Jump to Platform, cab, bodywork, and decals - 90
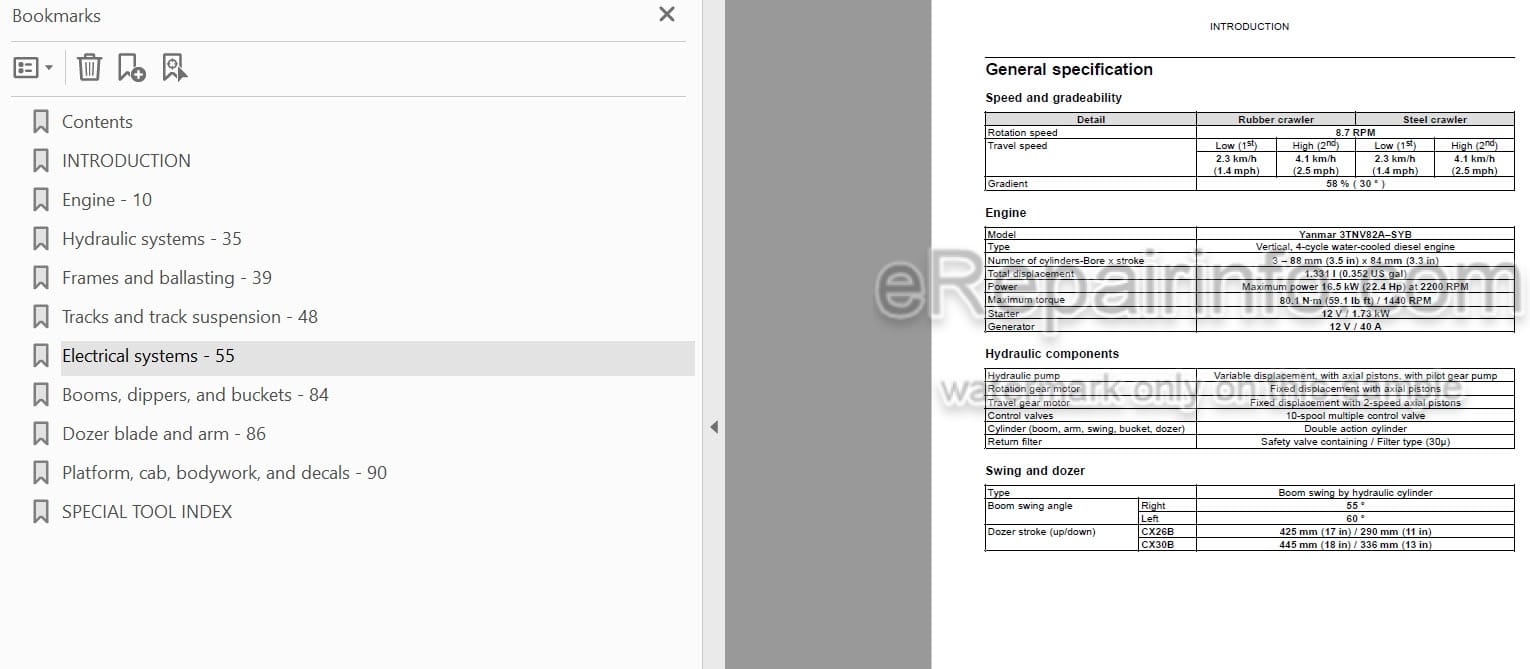The image size is (1530, 669). [x=224, y=473]
